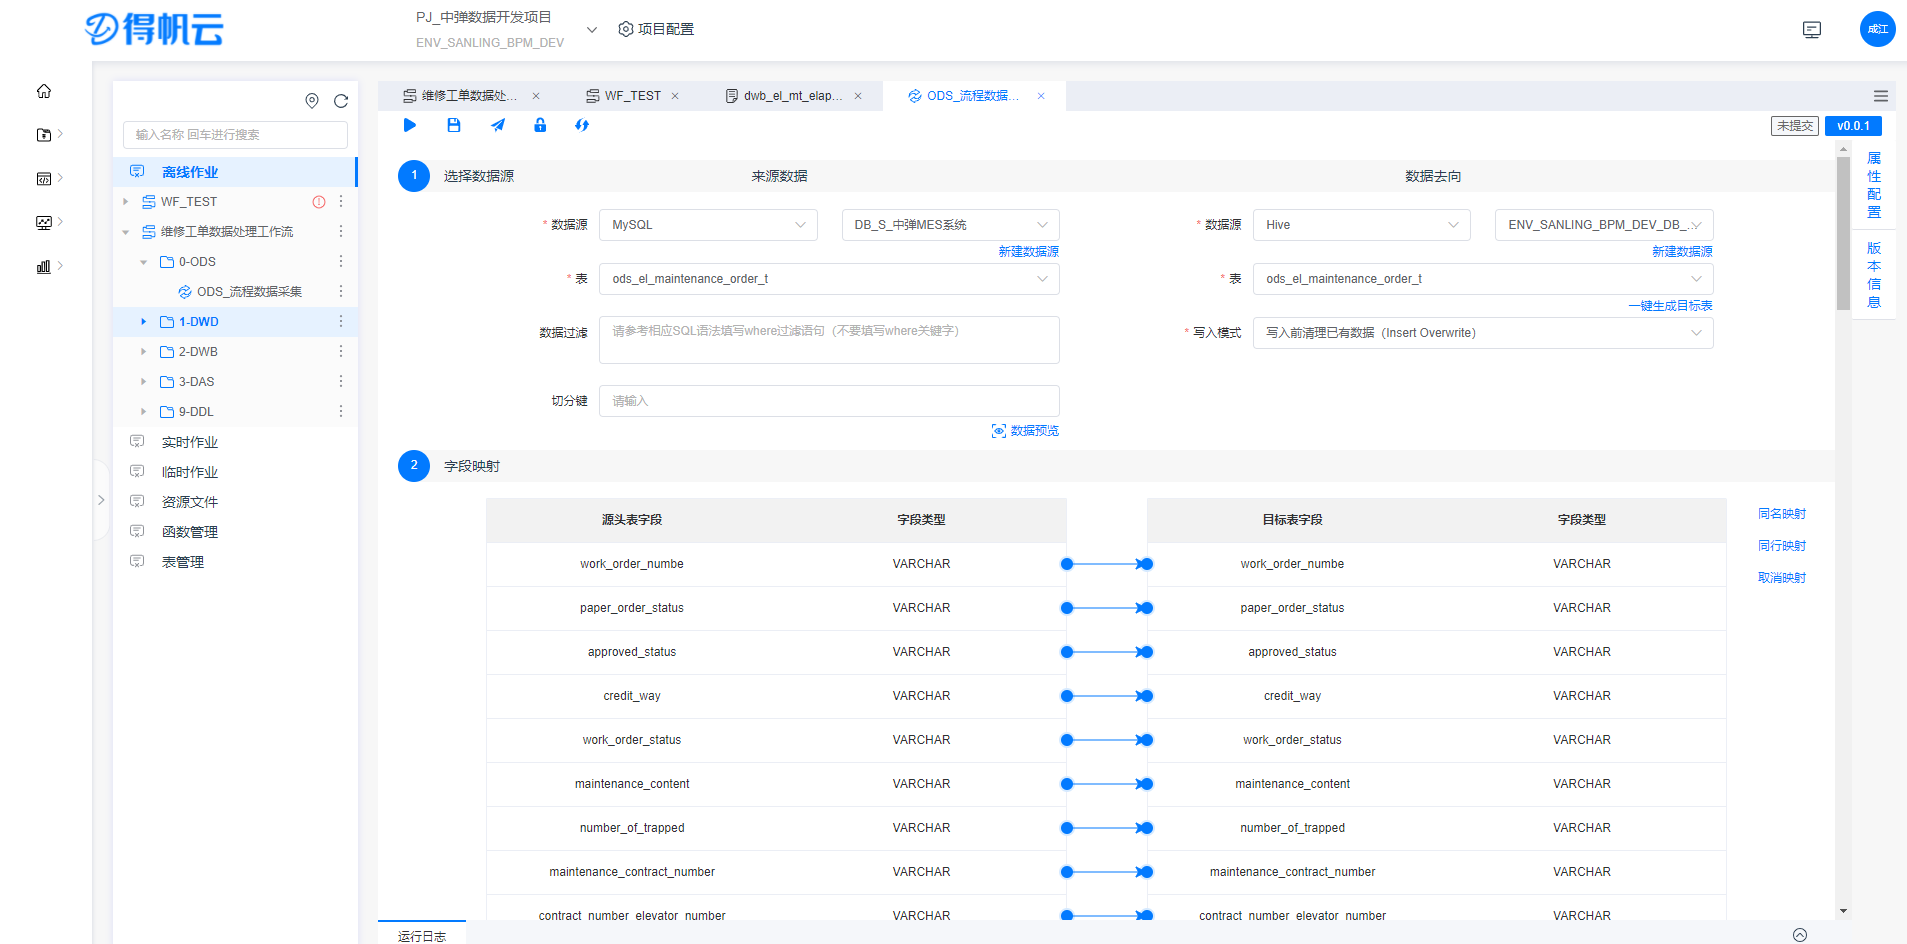Close the dwb_el_mt_elap tab
The image size is (1907, 944).
tap(858, 96)
